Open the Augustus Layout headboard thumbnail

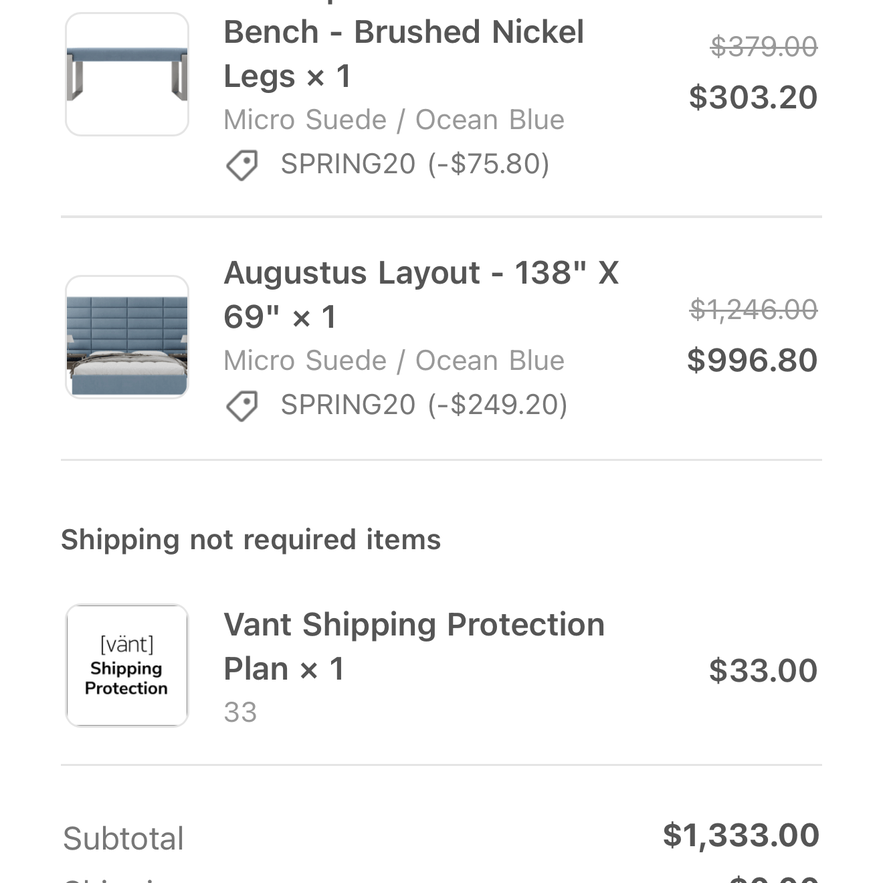click(127, 337)
